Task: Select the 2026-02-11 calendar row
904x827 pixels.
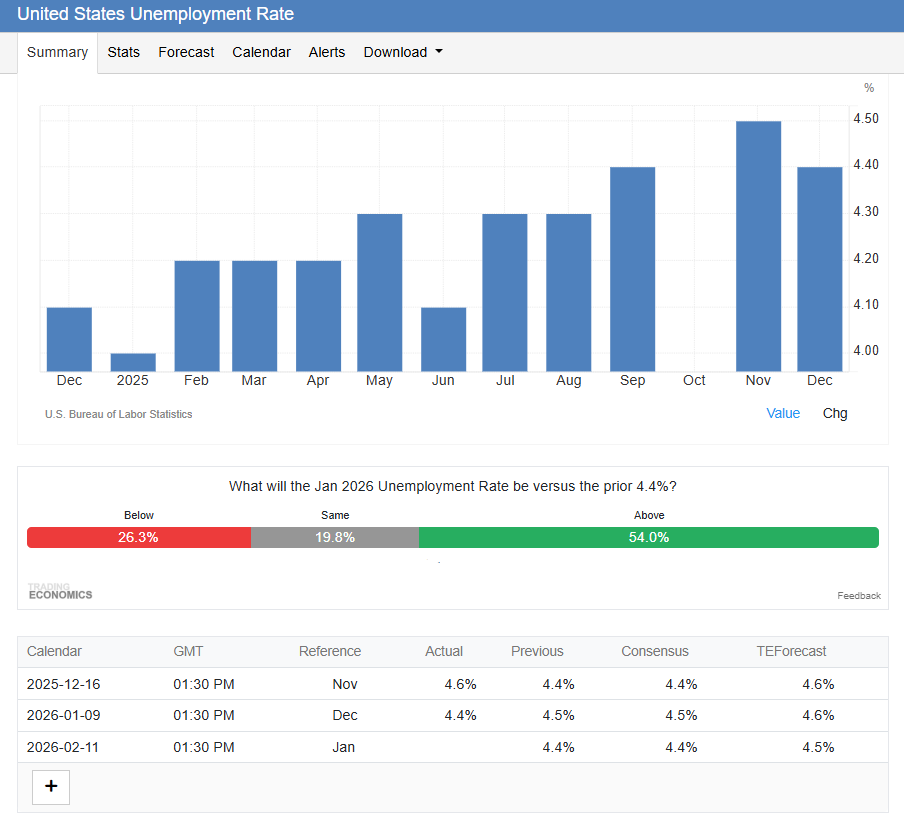Action: point(64,747)
